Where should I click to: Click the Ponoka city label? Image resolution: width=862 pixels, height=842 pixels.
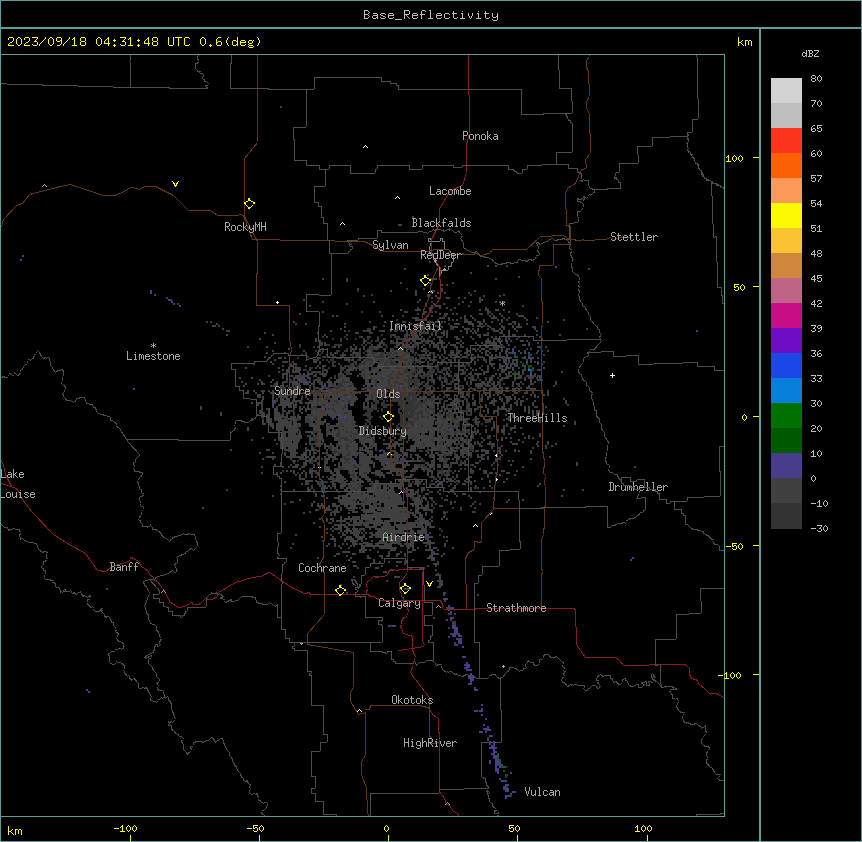[480, 136]
